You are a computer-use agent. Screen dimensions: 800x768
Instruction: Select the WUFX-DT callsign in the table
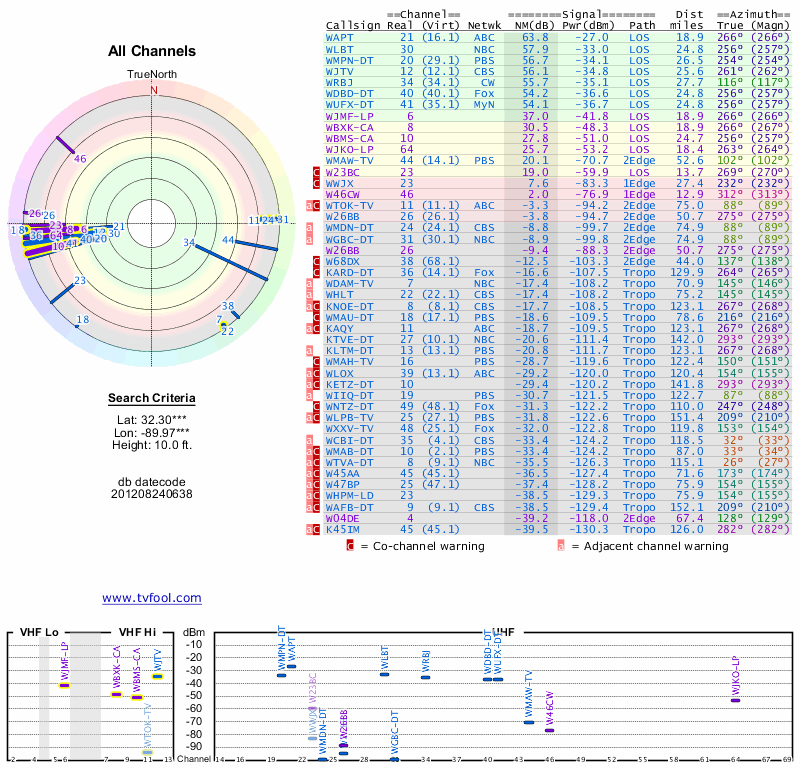tap(349, 105)
